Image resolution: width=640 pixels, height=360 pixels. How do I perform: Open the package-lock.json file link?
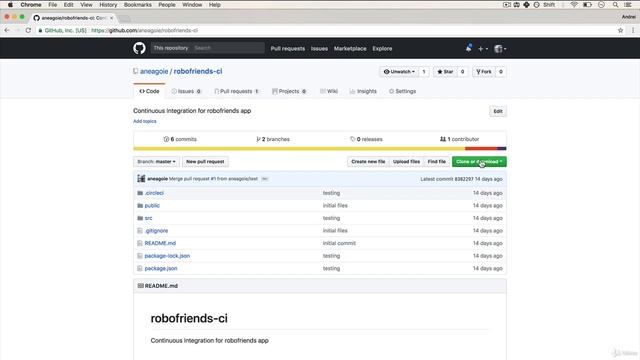pyautogui.click(x=167, y=256)
